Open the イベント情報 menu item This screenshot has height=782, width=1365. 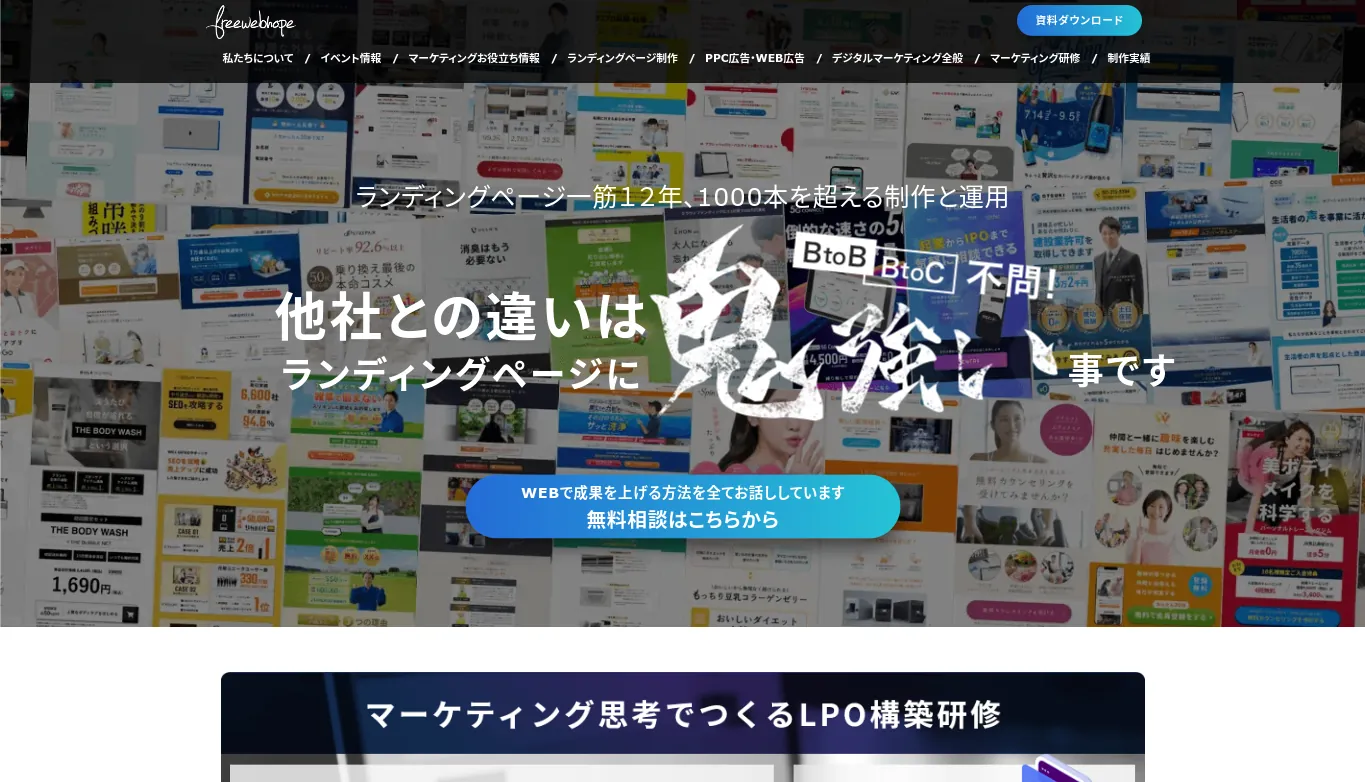[351, 58]
